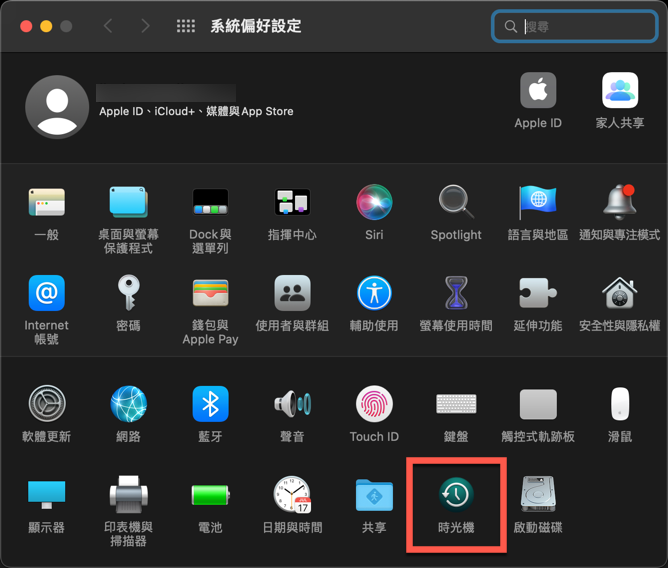Open 通知與專注模式 preferences

pyautogui.click(x=619, y=202)
